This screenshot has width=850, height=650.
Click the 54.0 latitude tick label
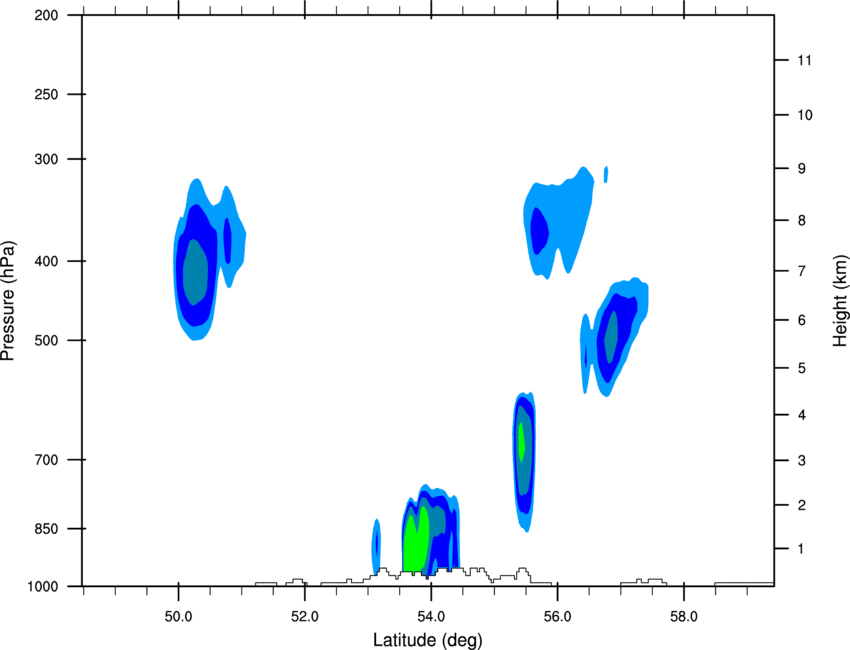431,617
